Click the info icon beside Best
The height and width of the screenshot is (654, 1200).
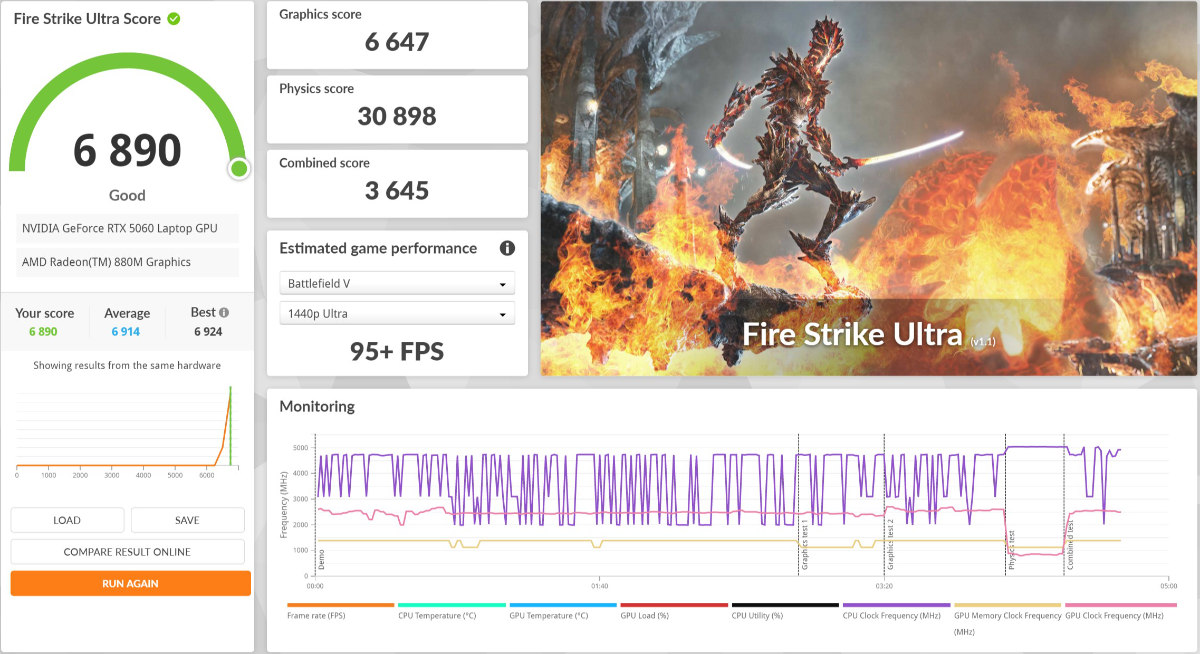tap(224, 312)
